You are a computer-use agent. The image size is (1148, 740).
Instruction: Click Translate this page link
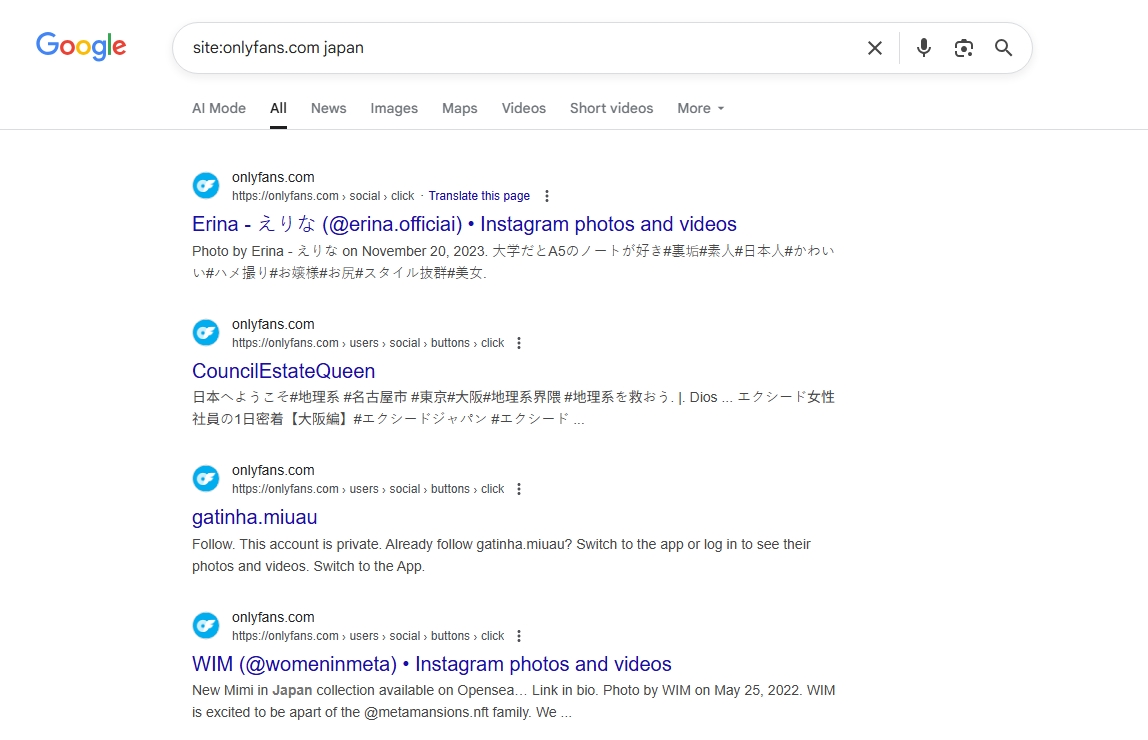click(x=479, y=196)
